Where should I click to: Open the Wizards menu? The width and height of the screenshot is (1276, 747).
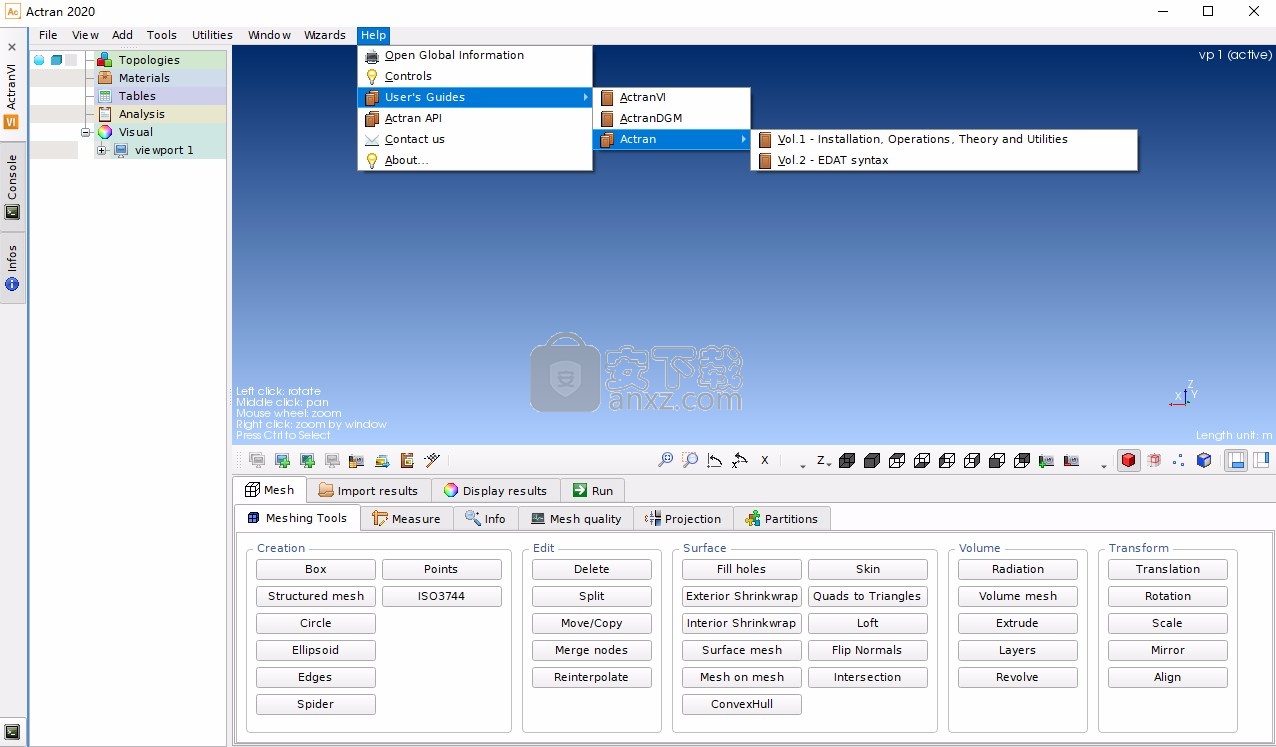click(x=325, y=35)
